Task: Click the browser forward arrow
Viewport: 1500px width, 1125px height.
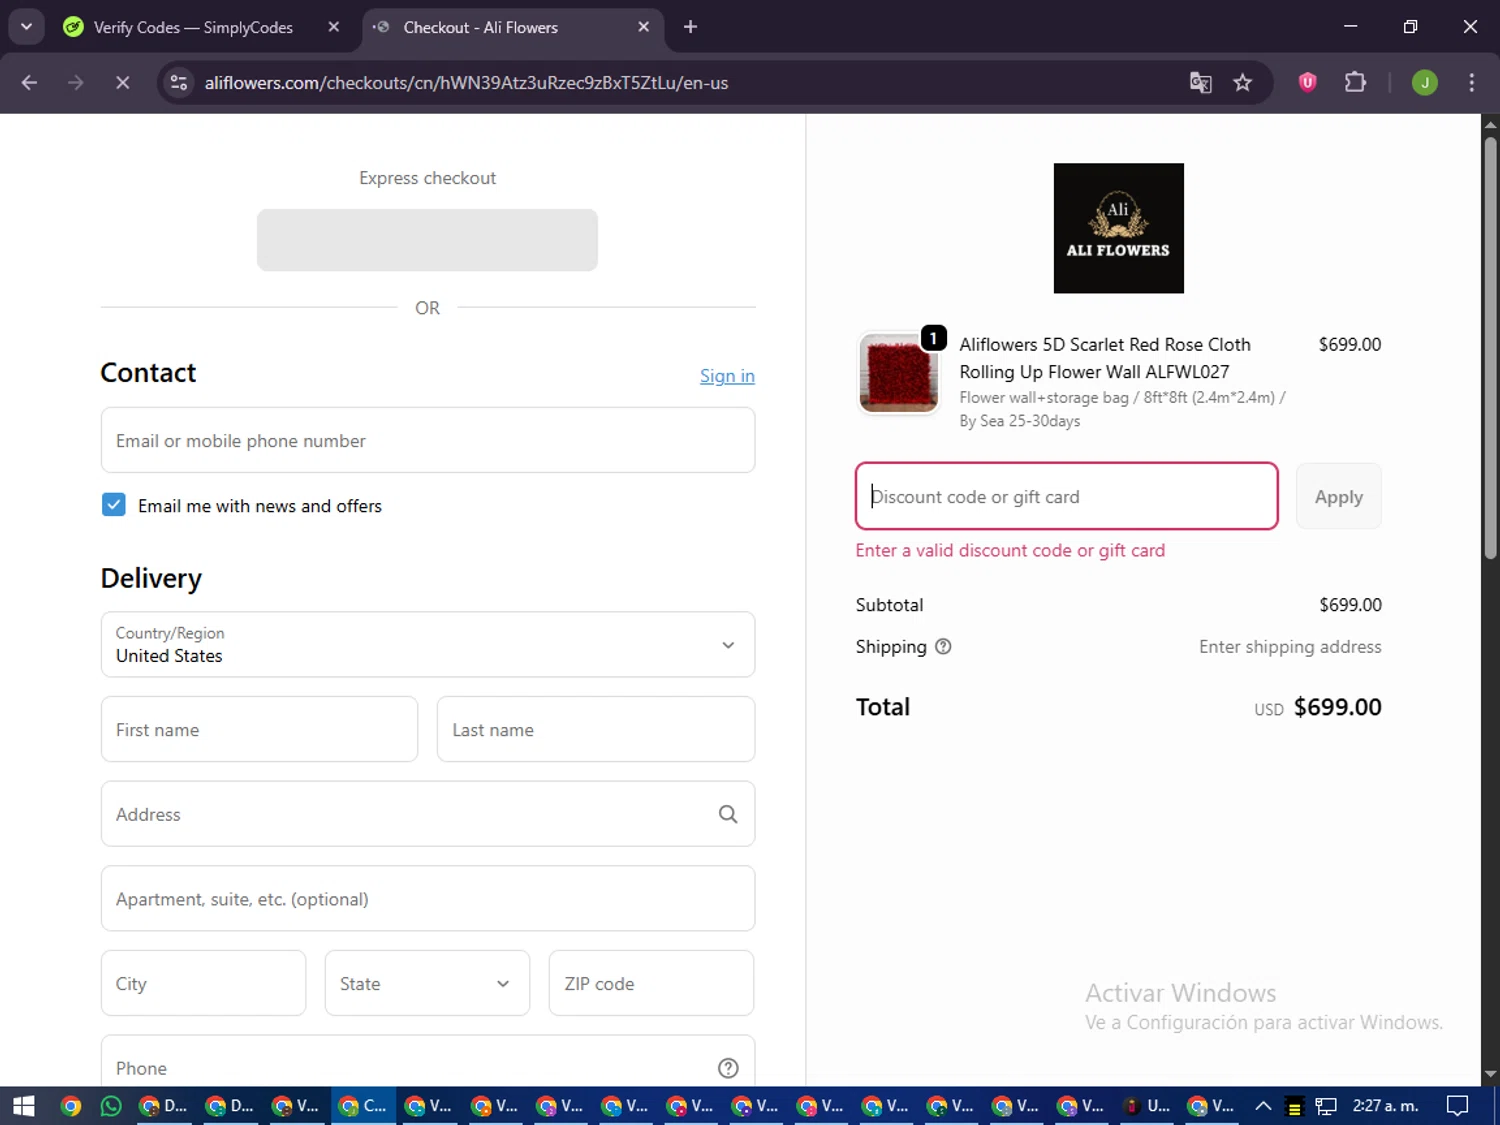Action: 76,83
